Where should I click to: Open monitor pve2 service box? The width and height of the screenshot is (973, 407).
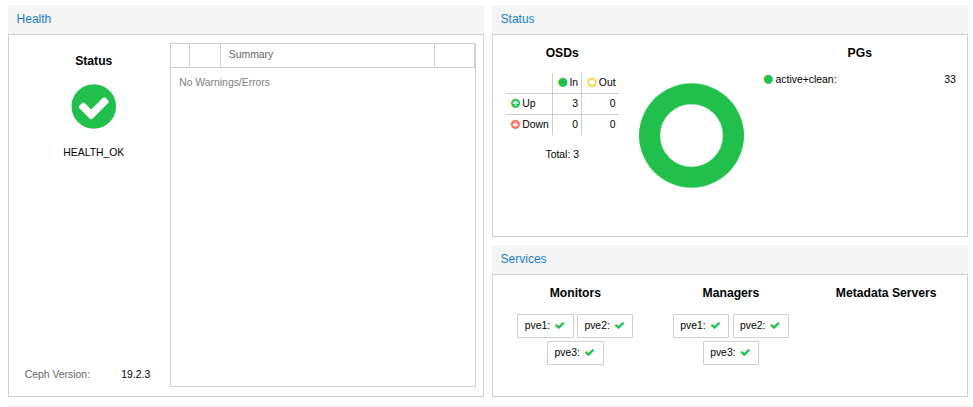[x=604, y=325]
